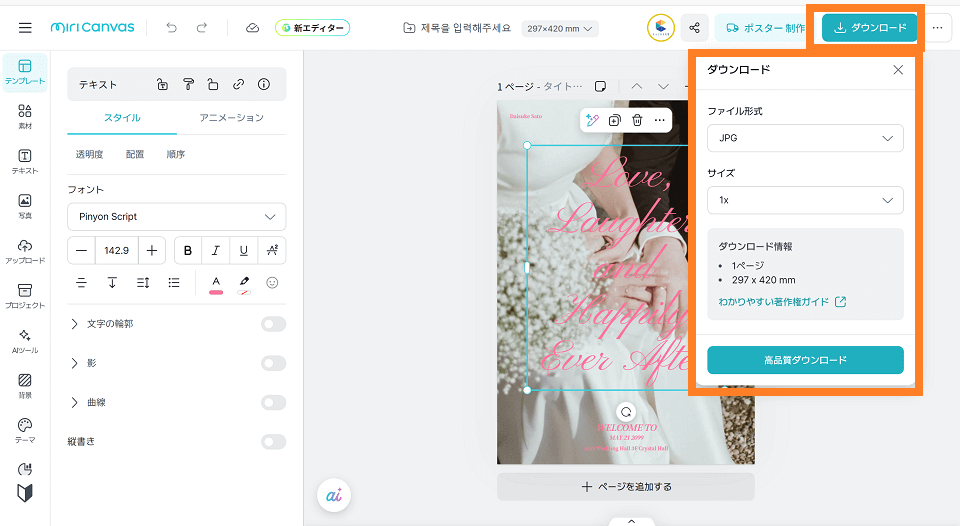Click the text color swatch icon
The width and height of the screenshot is (960, 526).
click(215, 284)
